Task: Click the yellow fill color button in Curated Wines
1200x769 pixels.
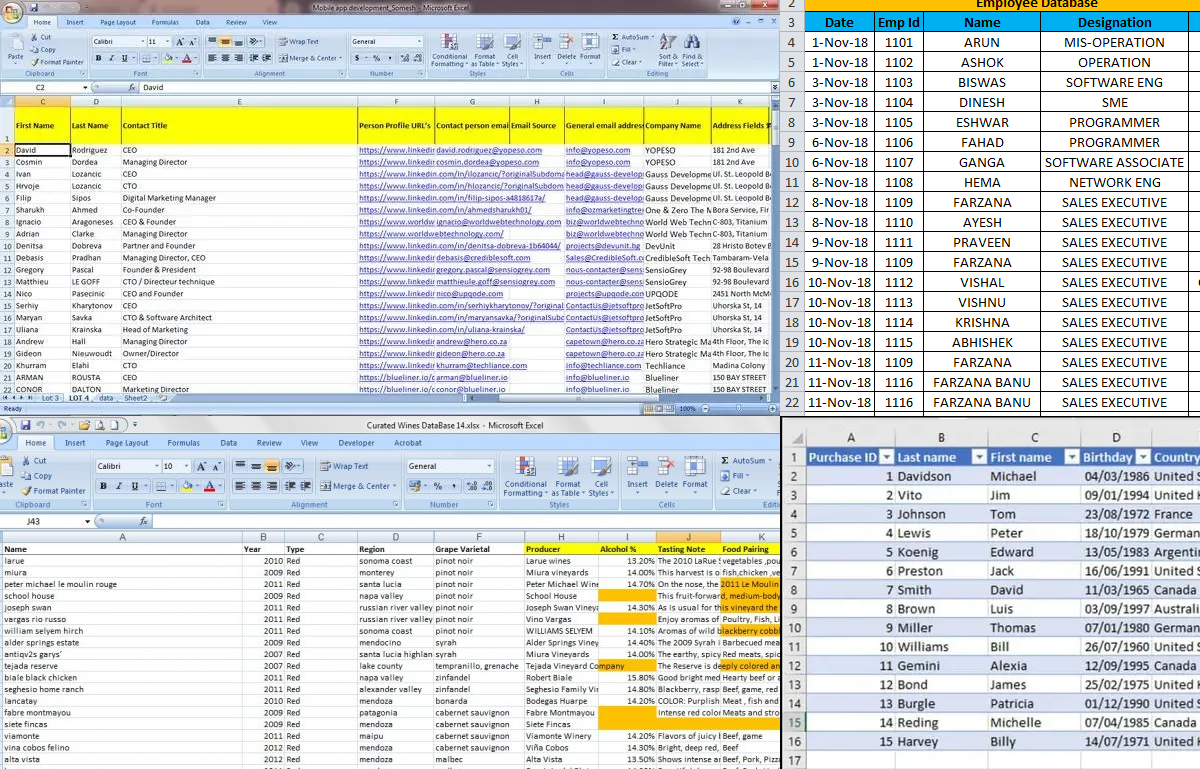Action: pyautogui.click(x=187, y=486)
